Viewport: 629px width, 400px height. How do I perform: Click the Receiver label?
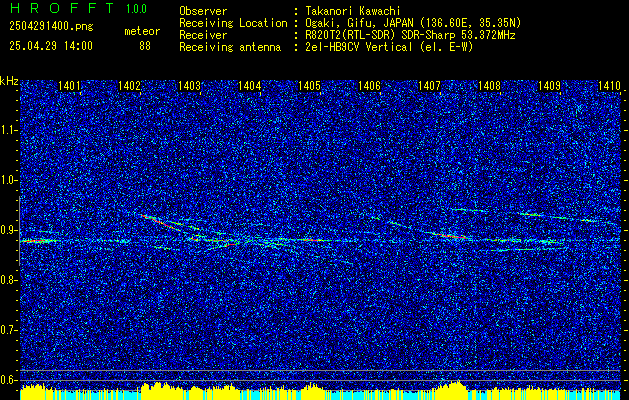[x=203, y=35]
